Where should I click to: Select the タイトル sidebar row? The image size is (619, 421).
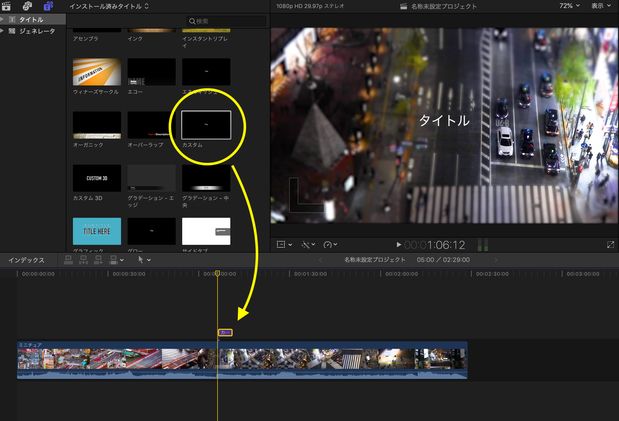point(33,19)
